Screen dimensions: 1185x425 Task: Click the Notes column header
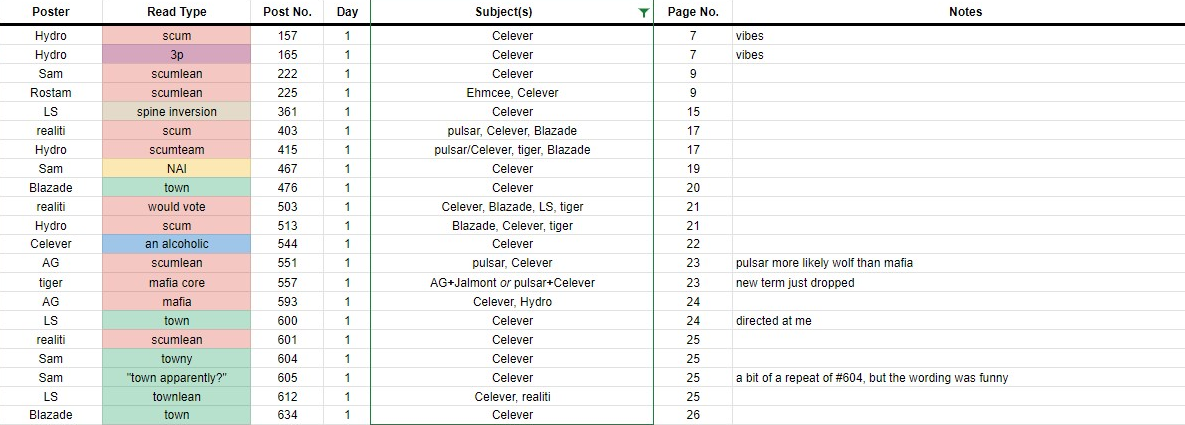[x=959, y=12]
